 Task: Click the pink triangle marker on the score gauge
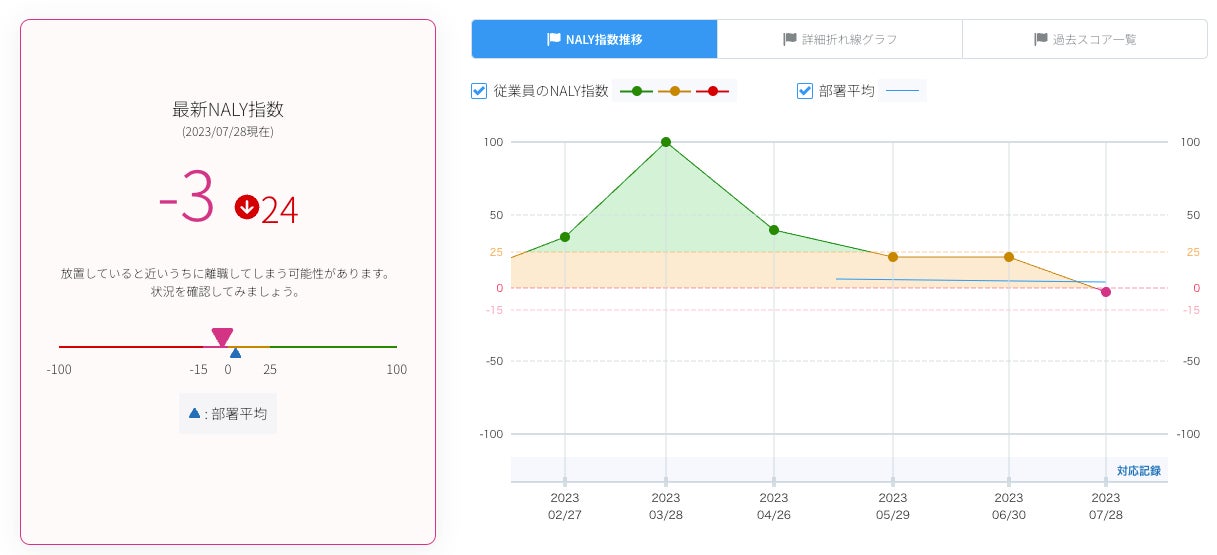pos(222,338)
